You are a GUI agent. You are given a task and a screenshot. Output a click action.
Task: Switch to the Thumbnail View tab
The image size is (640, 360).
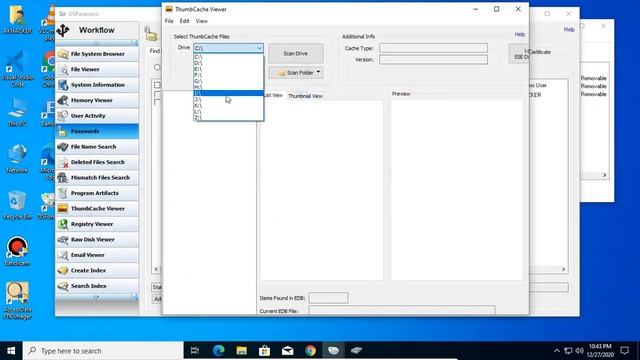[305, 96]
